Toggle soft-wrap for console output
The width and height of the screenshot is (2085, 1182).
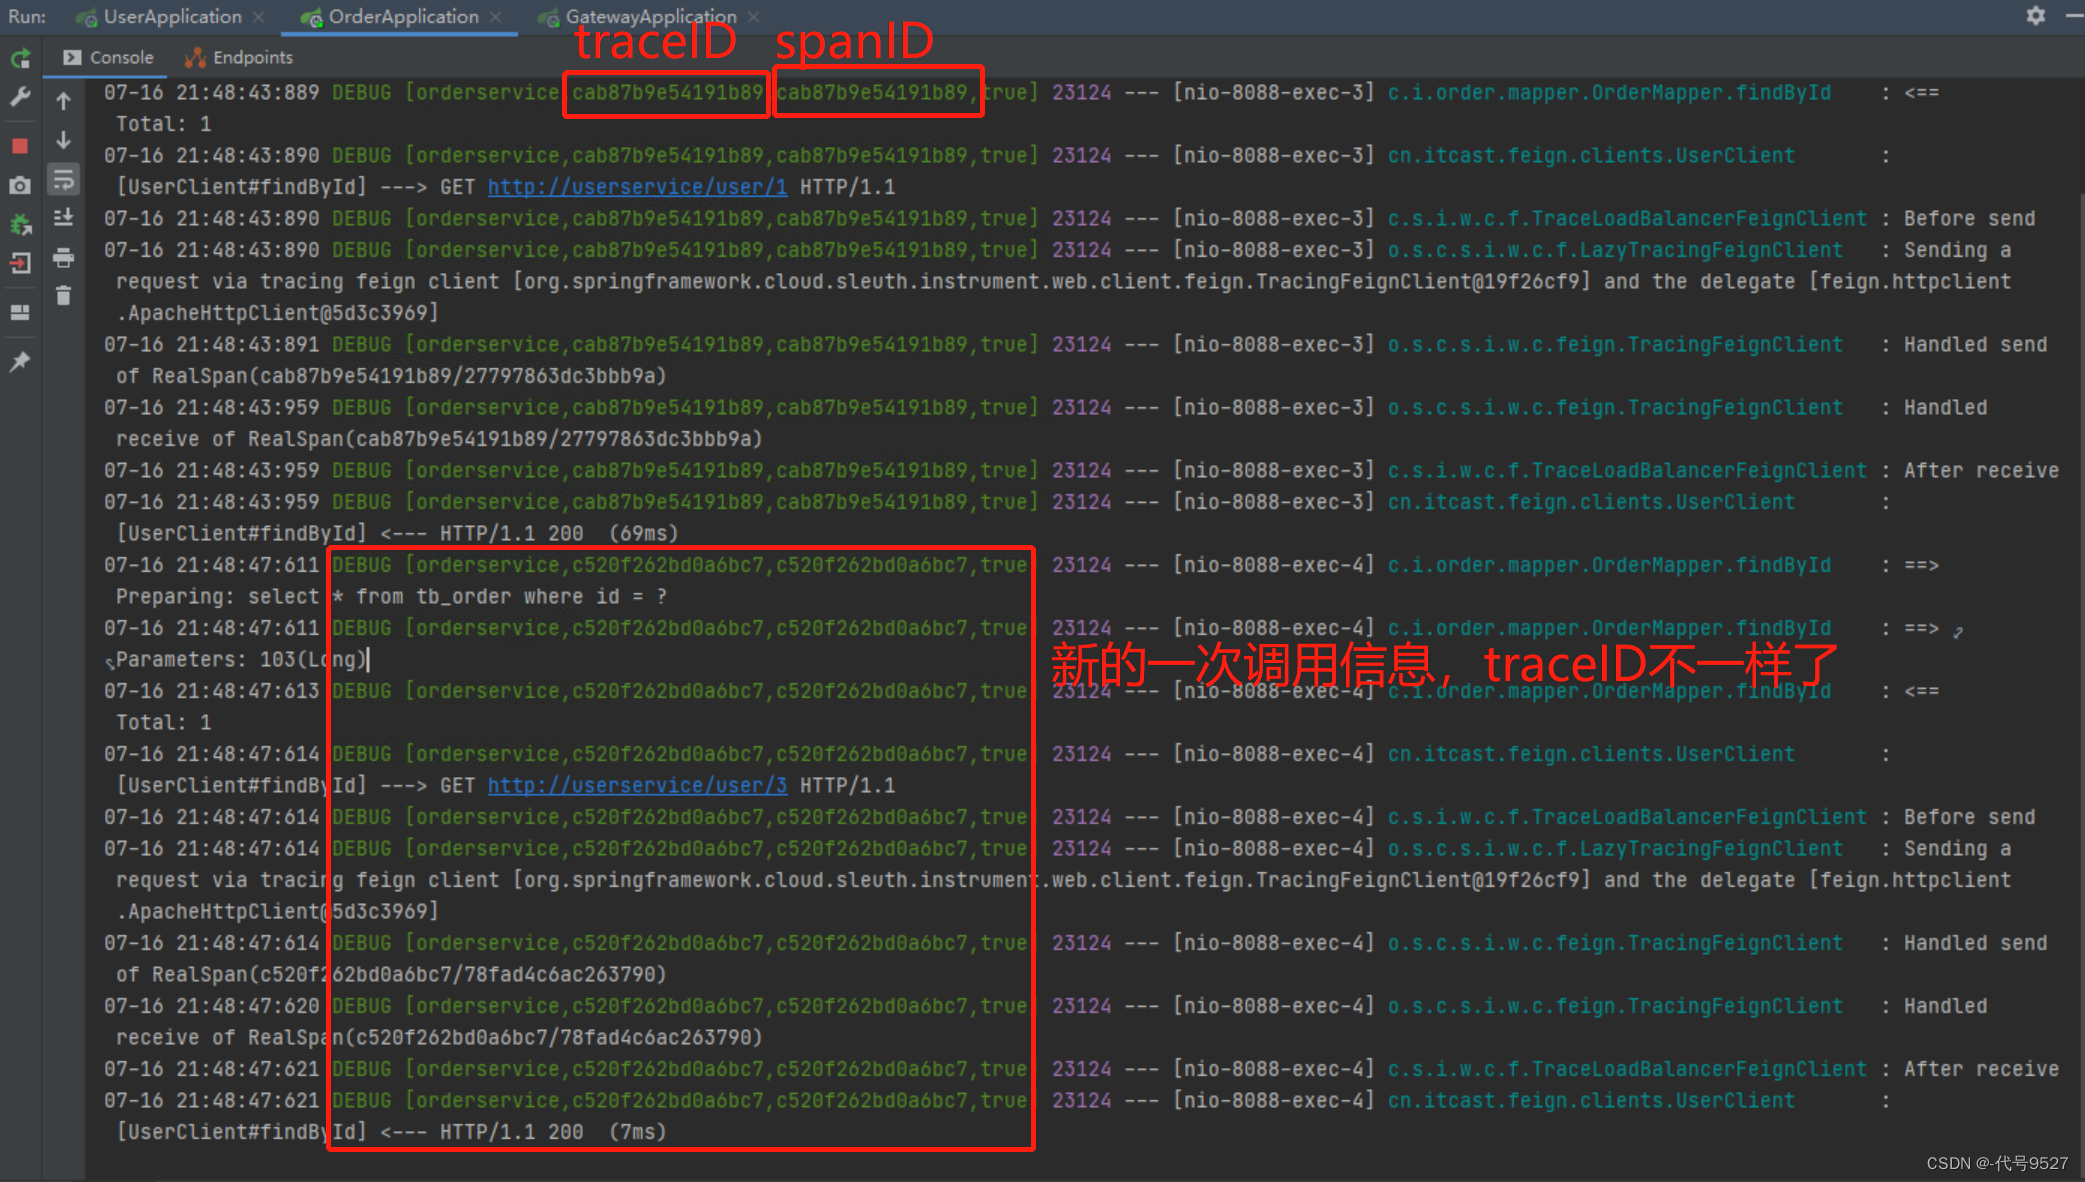pyautogui.click(x=63, y=180)
